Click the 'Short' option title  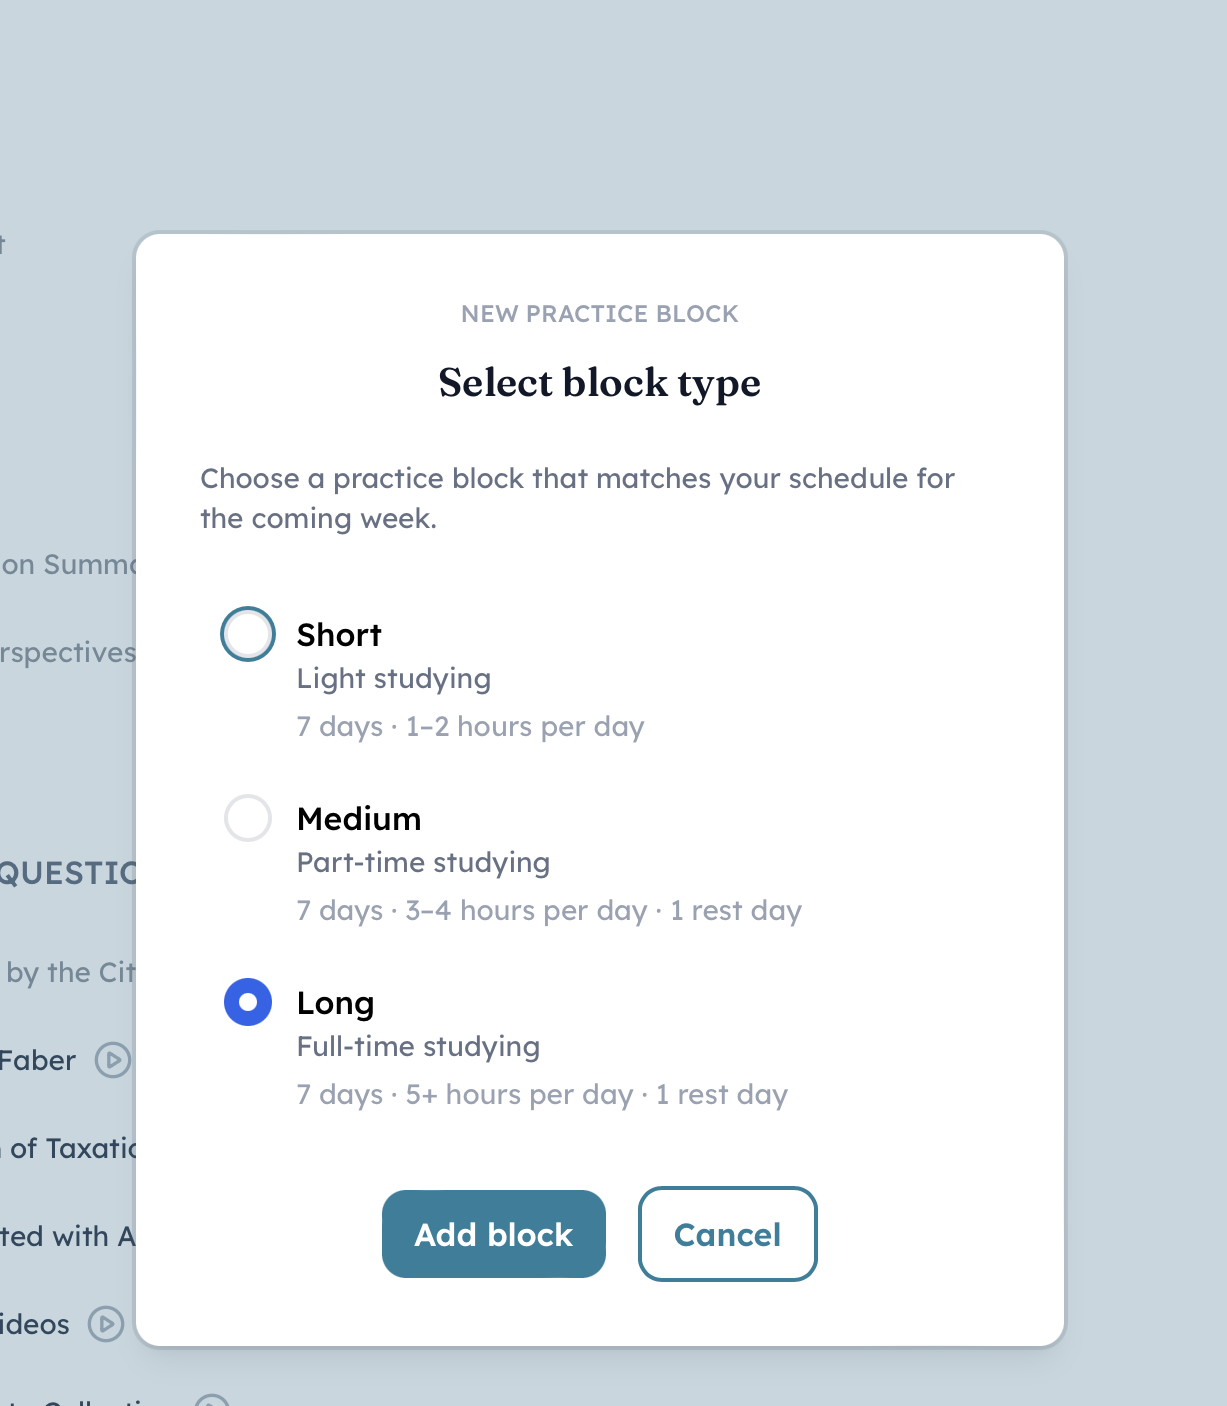click(x=339, y=635)
